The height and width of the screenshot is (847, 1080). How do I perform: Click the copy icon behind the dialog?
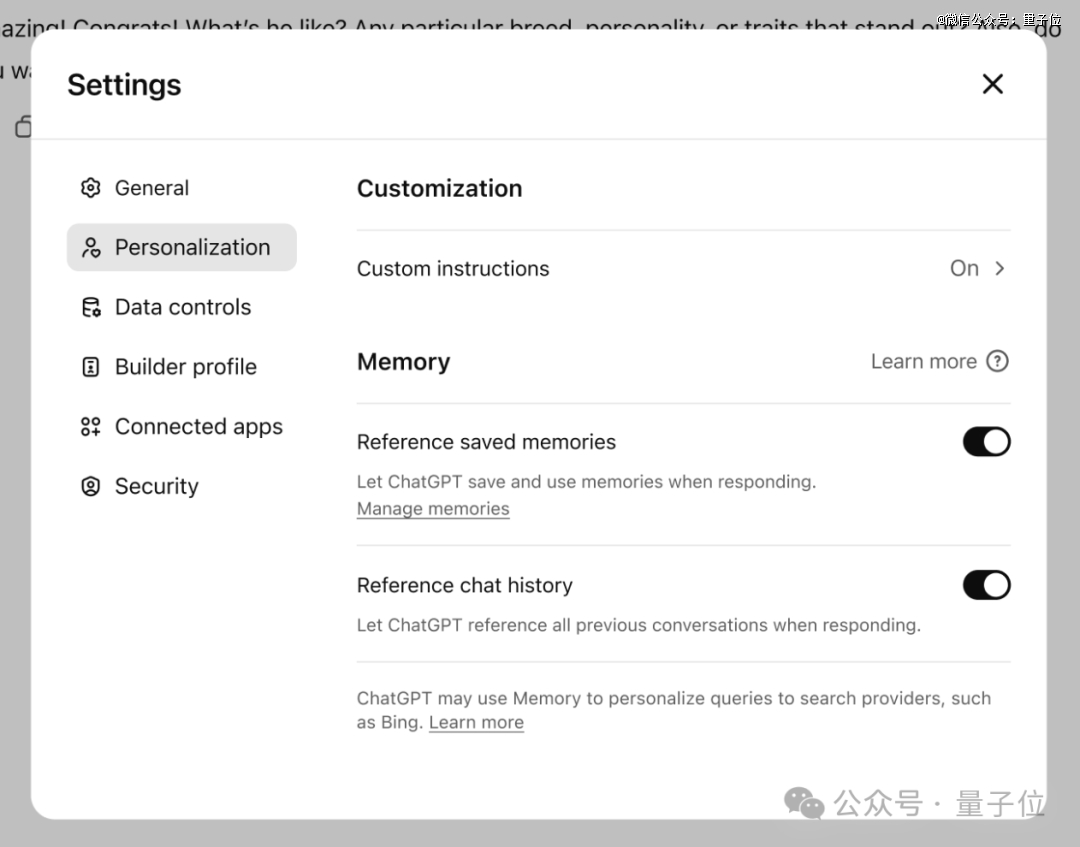pos(23,126)
